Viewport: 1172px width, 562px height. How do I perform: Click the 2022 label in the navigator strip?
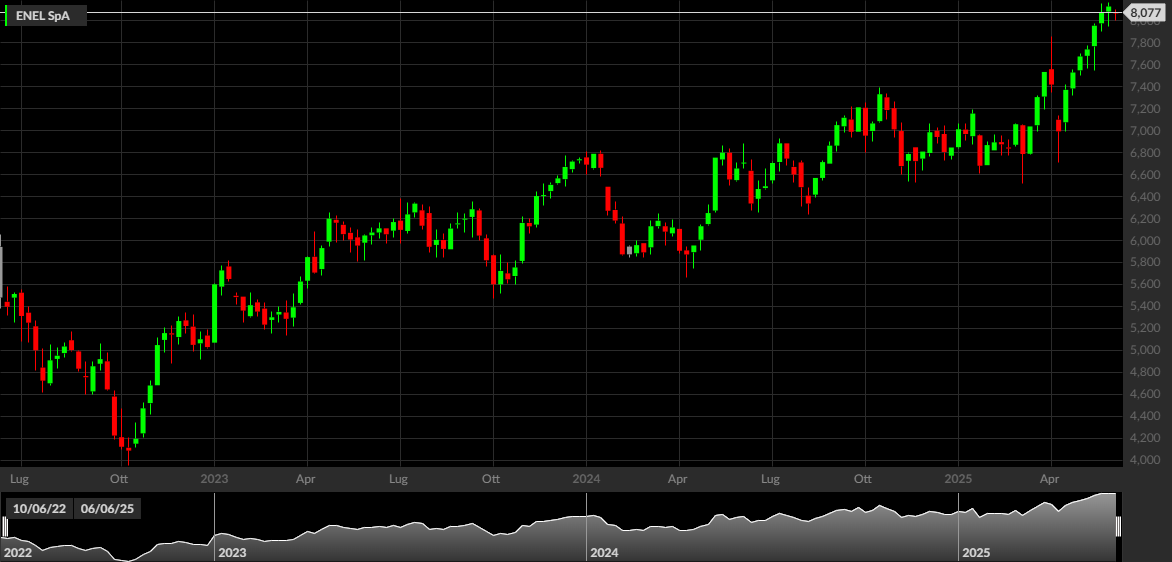pyautogui.click(x=18, y=553)
